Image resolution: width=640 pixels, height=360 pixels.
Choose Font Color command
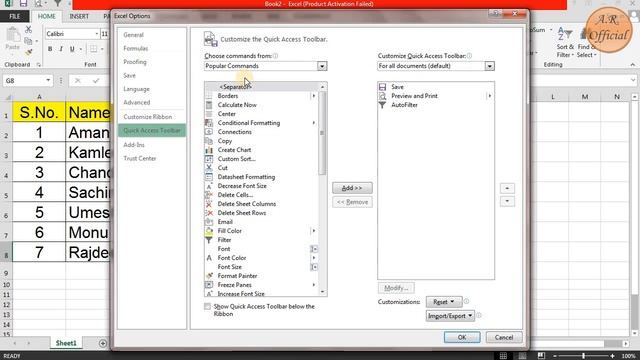(x=261, y=258)
